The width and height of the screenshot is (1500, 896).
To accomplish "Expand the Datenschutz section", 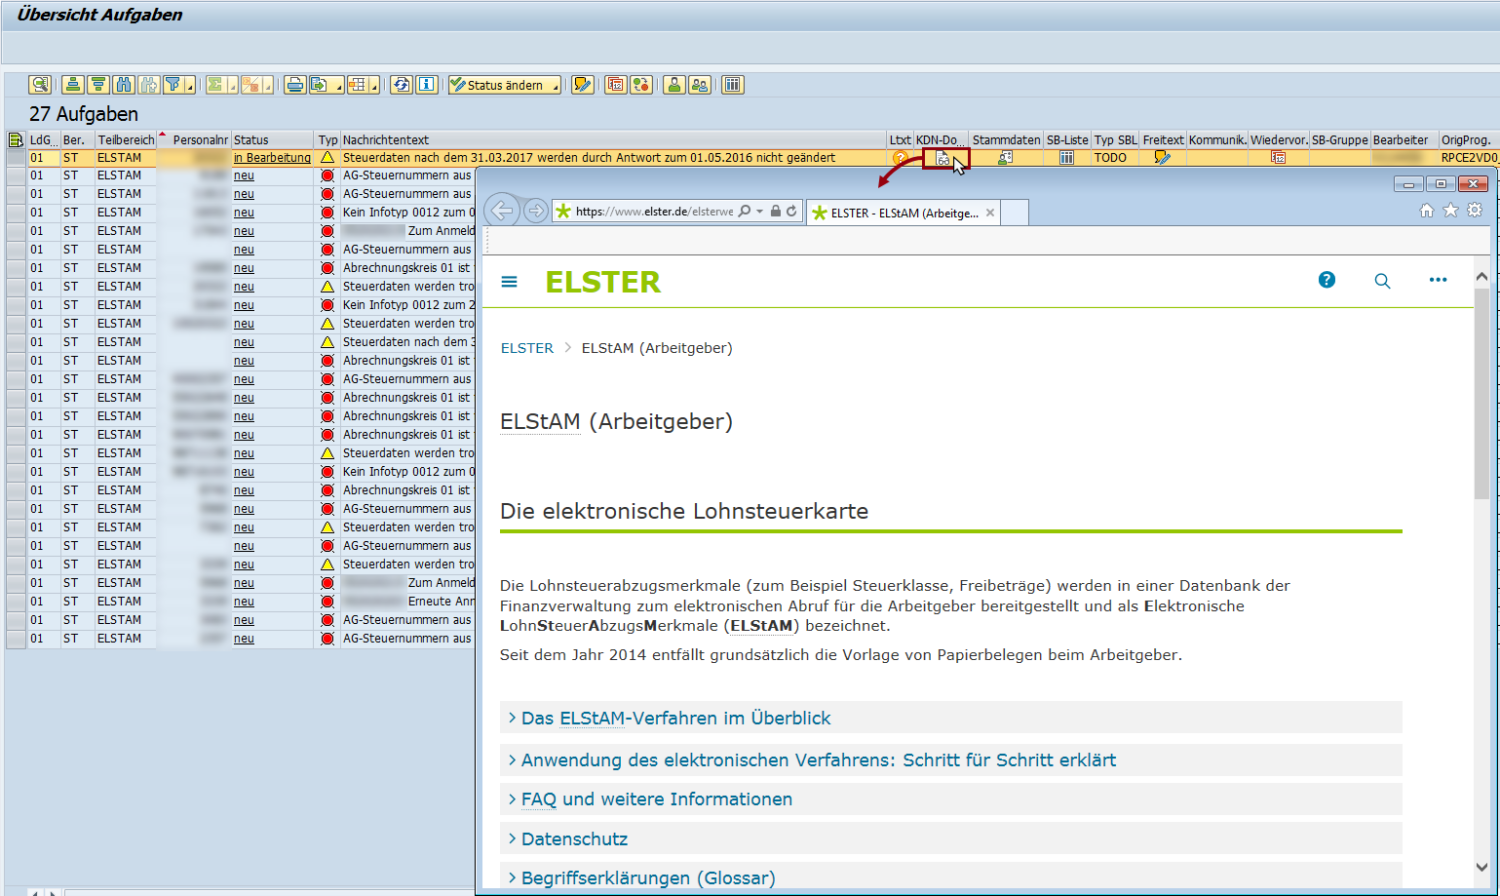I will (951, 839).
